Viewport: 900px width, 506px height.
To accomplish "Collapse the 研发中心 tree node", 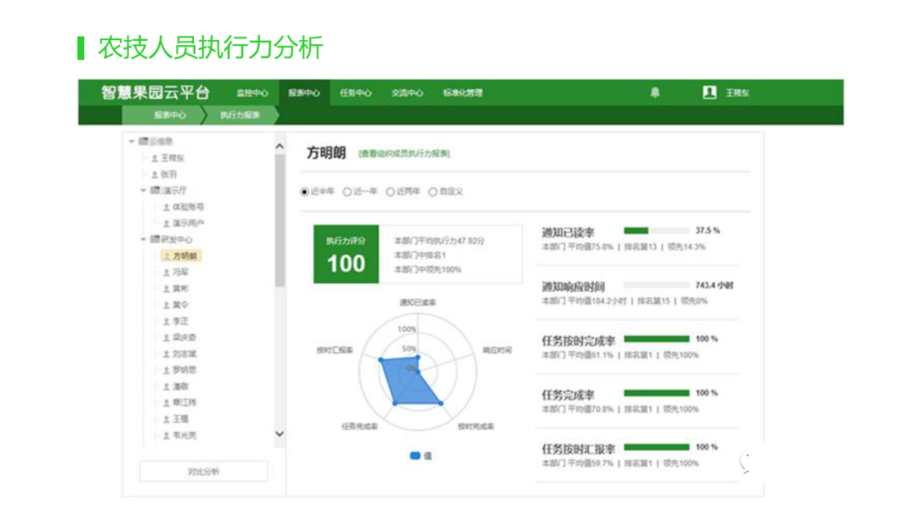I will pyautogui.click(x=143, y=240).
